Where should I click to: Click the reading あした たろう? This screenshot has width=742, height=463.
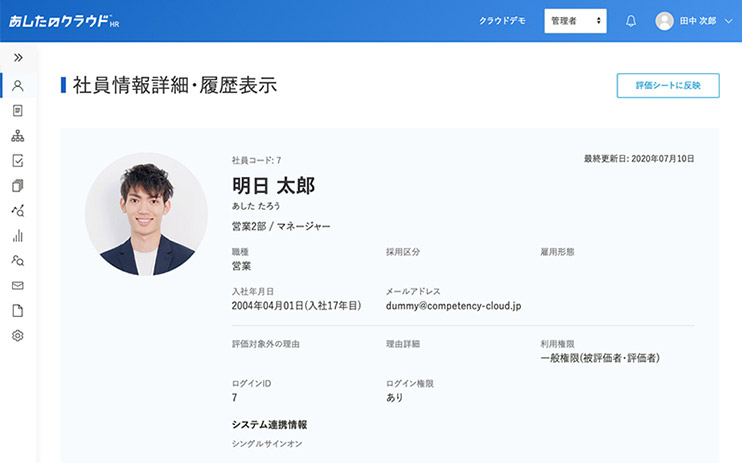(x=256, y=206)
